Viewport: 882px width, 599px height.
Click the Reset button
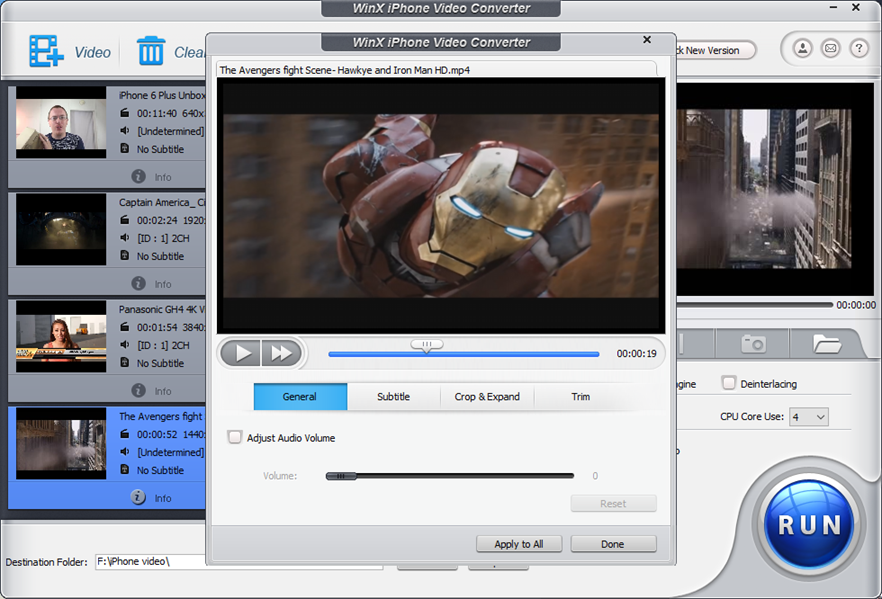613,503
